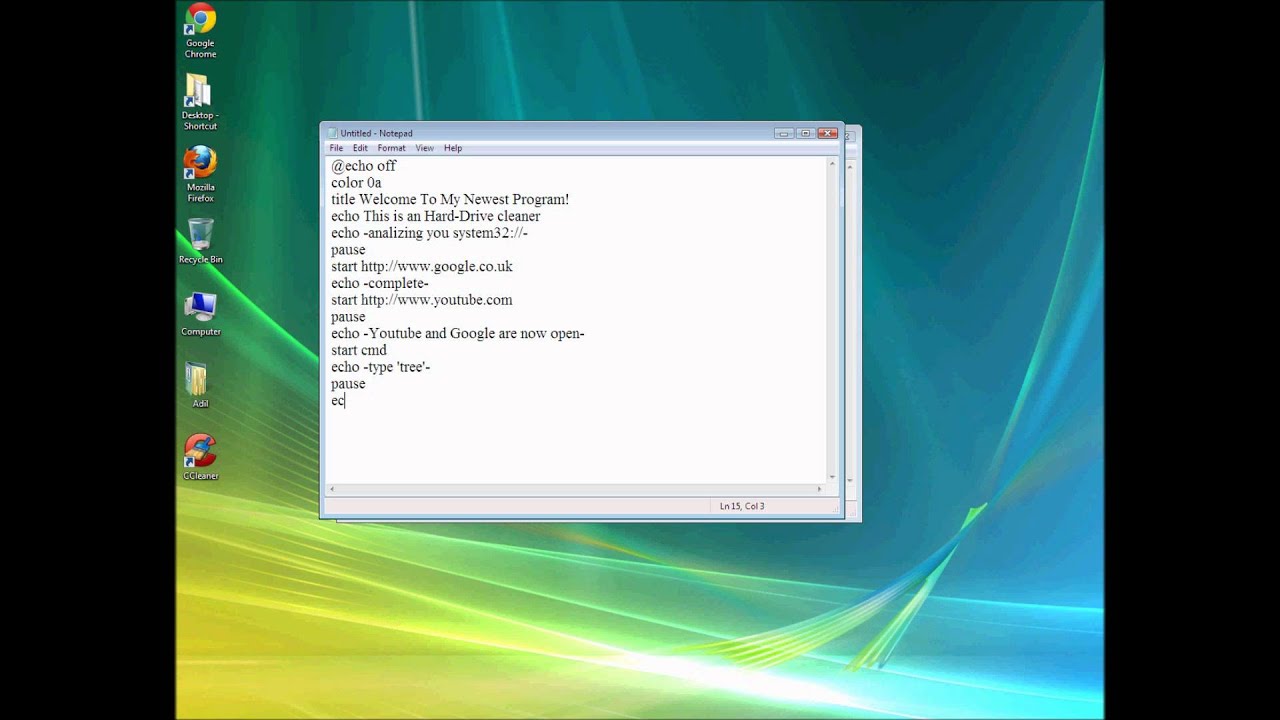Viewport: 1280px width, 720px height.
Task: Open the File menu in Notepad
Action: pos(336,148)
